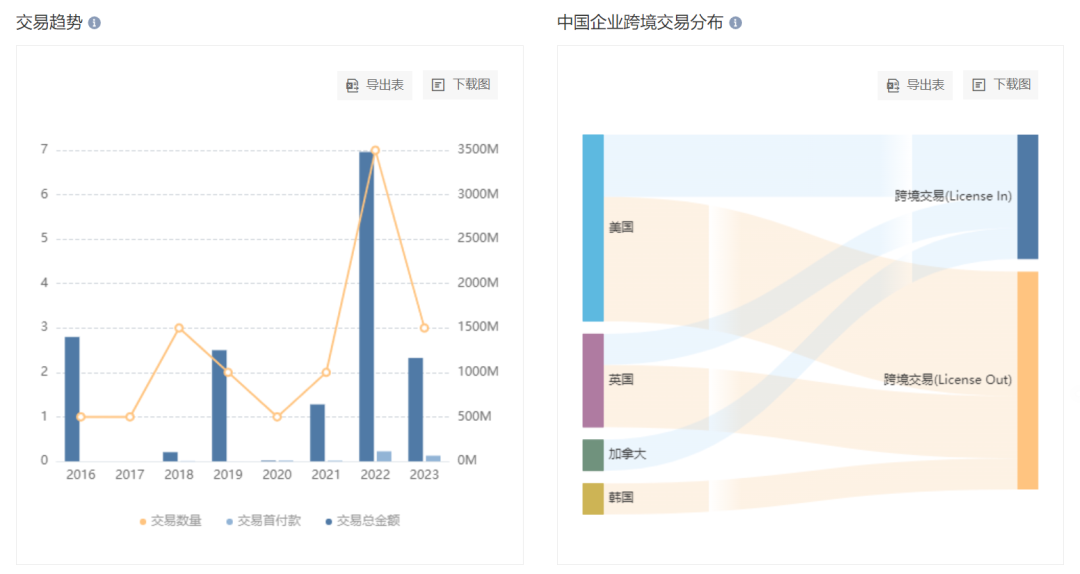This screenshot has height=574, width=1080.
Task: Select the 英国 node in Sankey chart
Action: point(593,380)
